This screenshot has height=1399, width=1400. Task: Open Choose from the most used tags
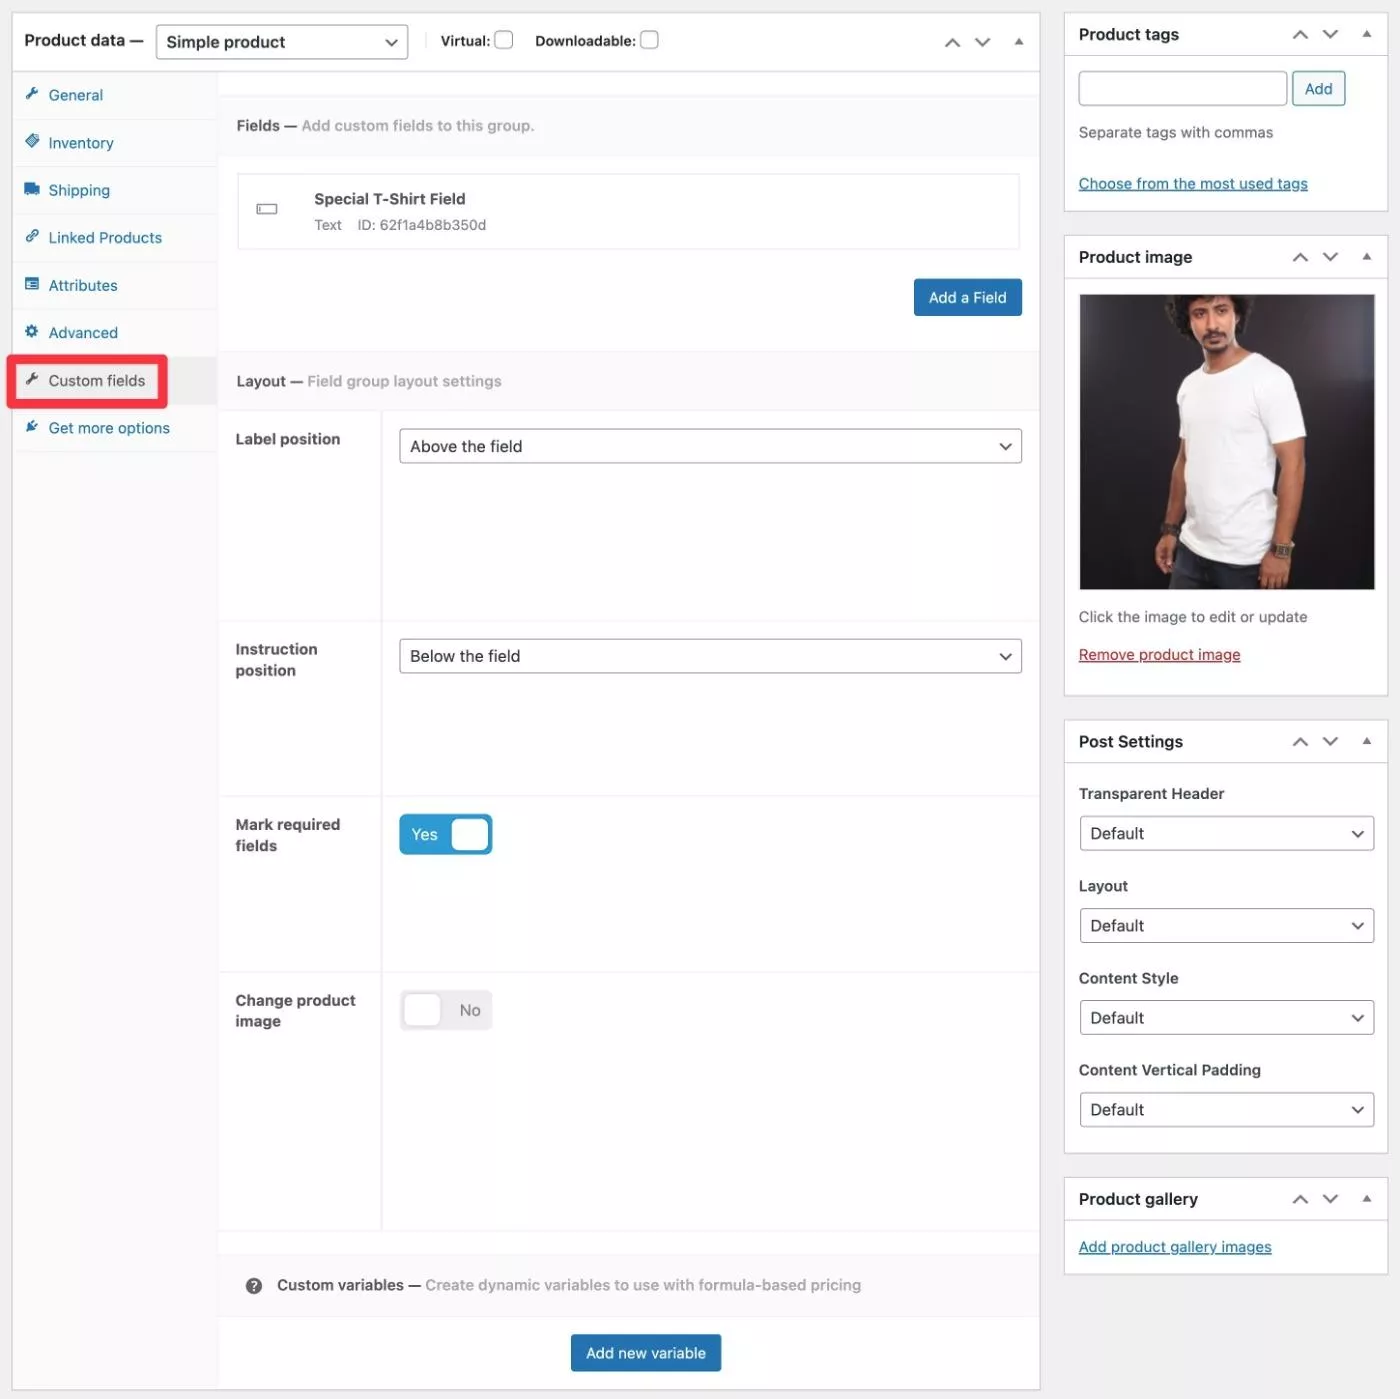[1193, 184]
